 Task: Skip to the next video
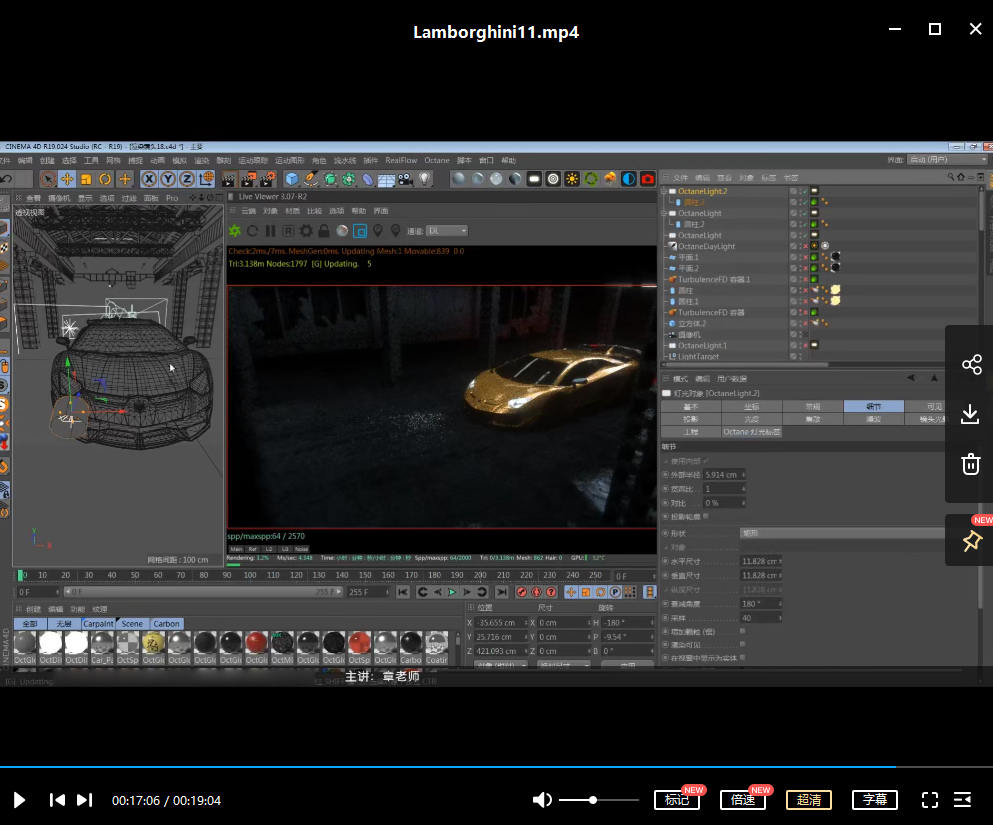[85, 800]
